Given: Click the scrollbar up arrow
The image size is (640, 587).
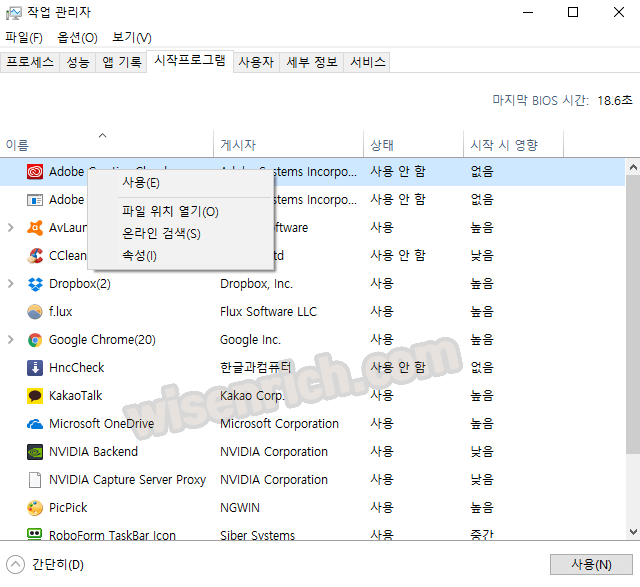Looking at the screenshot, I should coord(633,167).
